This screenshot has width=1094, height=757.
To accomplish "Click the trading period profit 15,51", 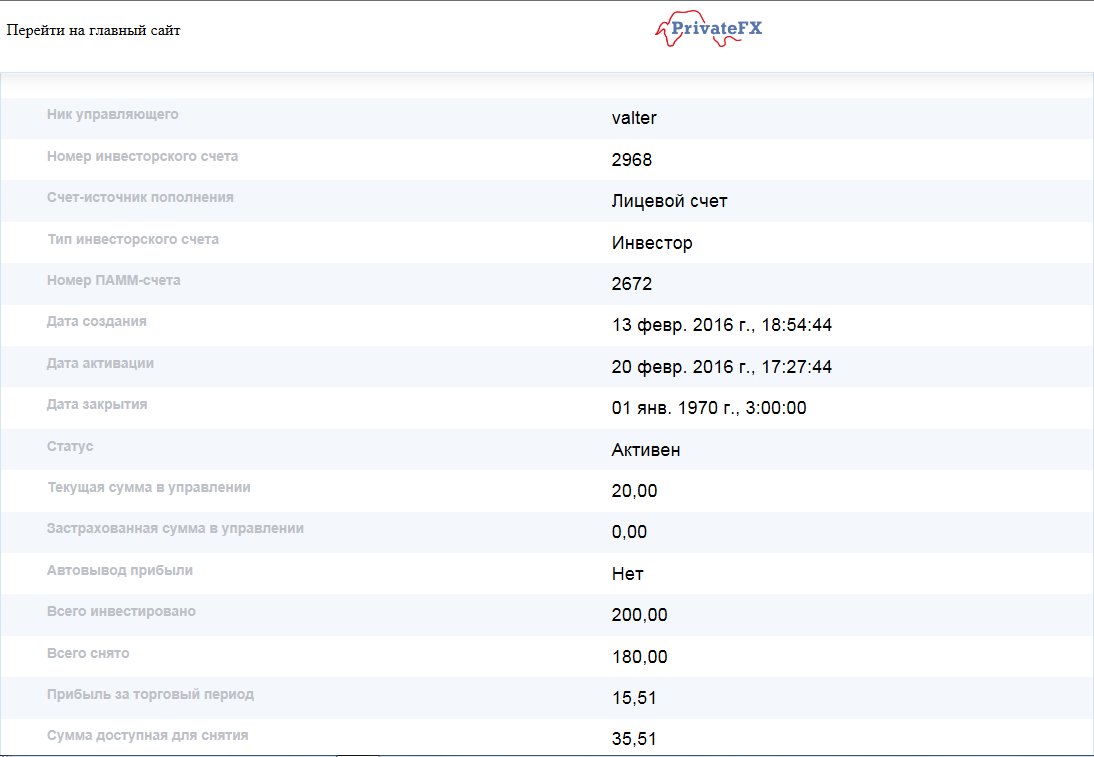I will coord(634,698).
